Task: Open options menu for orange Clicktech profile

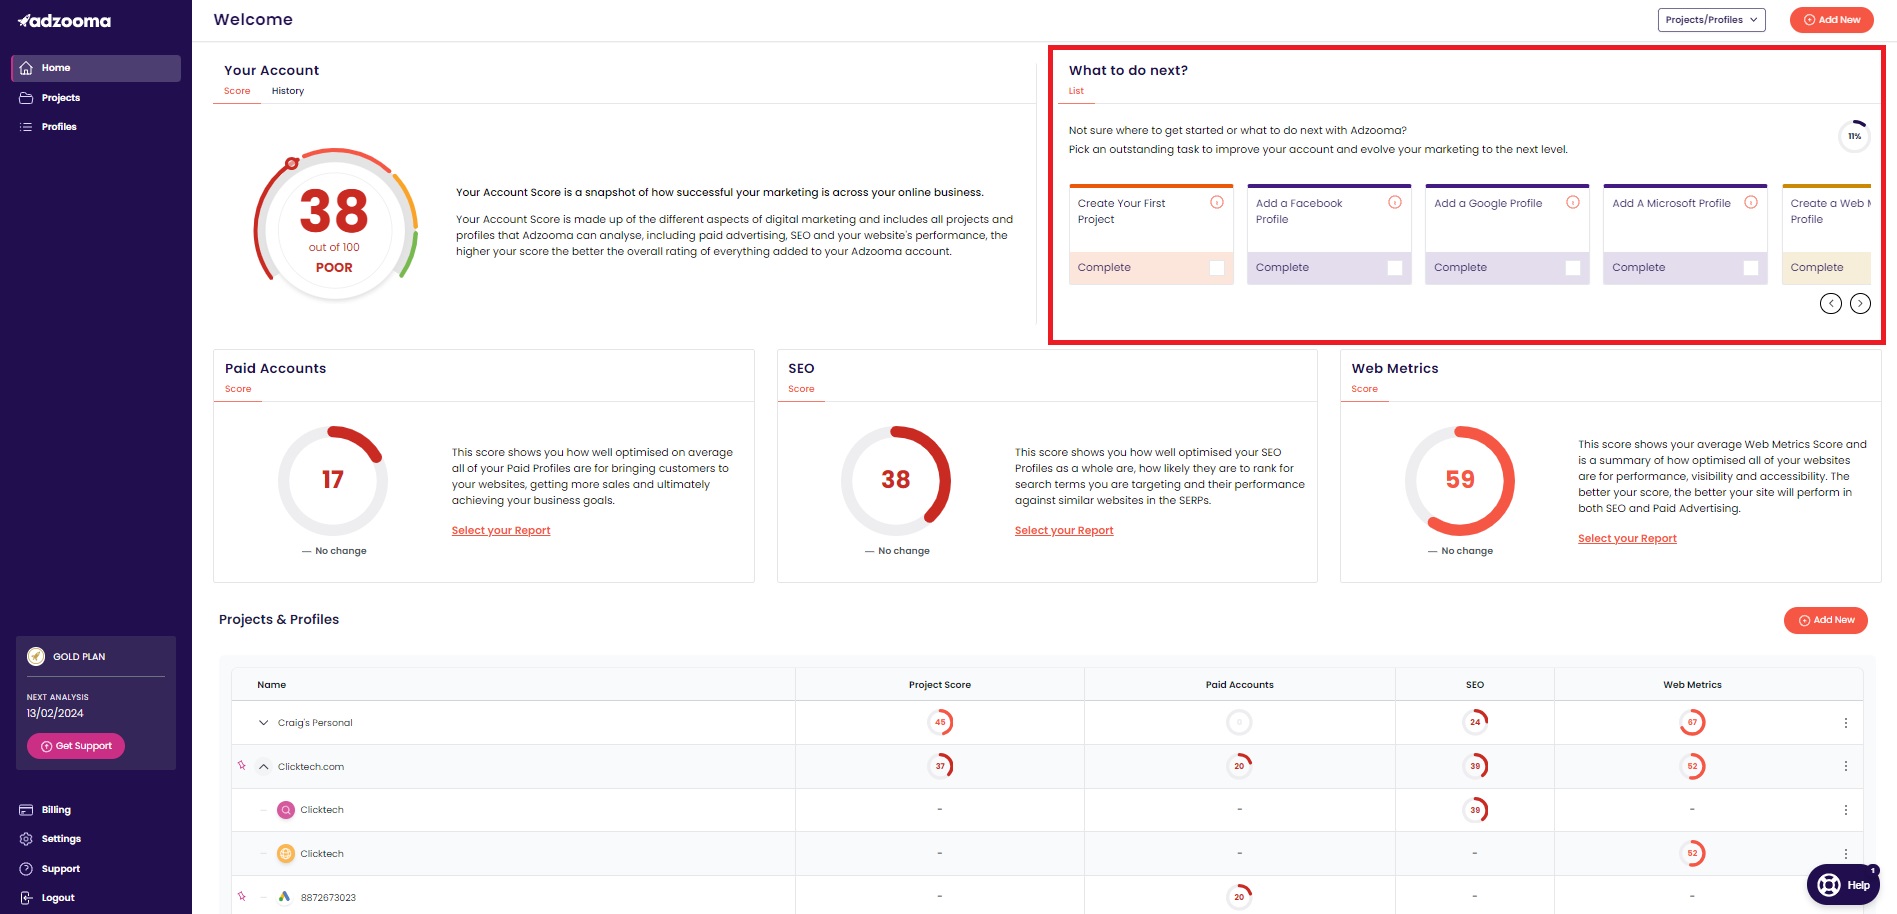Action: (x=1846, y=854)
